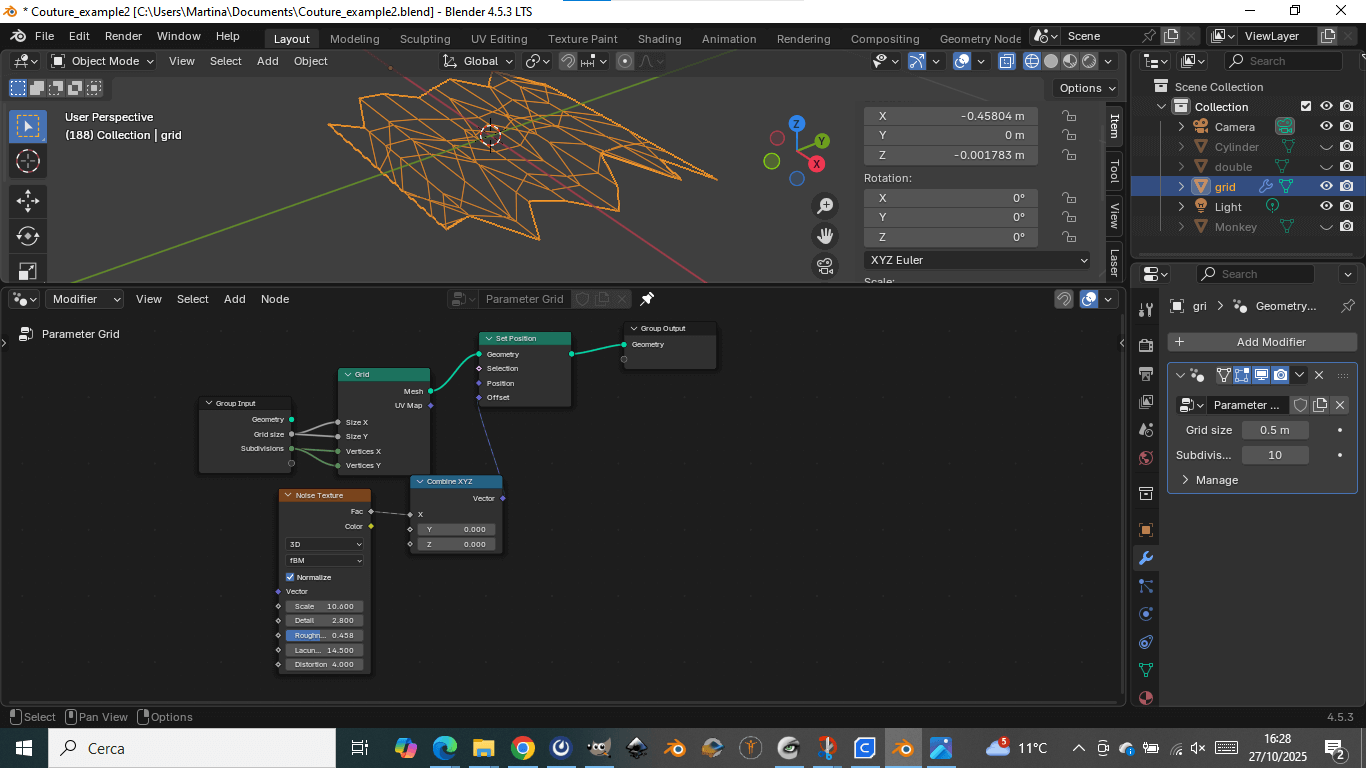Open the XYZ Euler rotation mode dropdown
The width and height of the screenshot is (1366, 768).
click(978, 260)
